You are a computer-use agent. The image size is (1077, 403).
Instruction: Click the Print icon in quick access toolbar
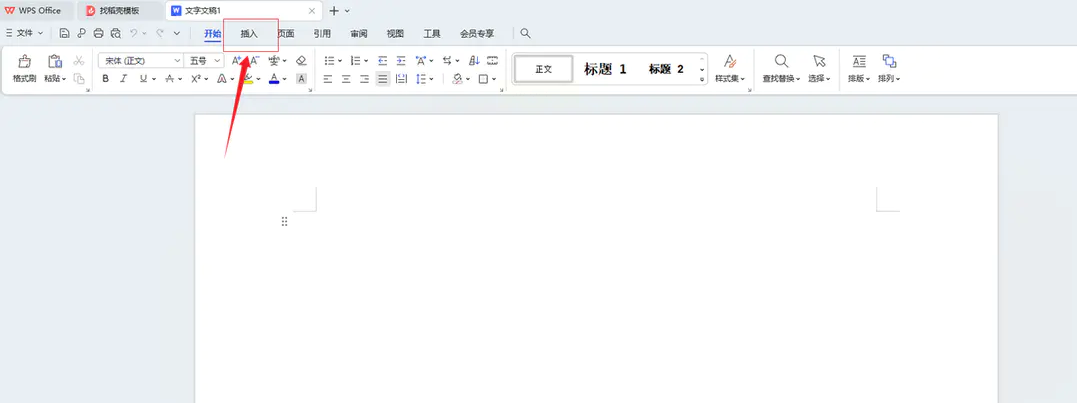coord(98,33)
